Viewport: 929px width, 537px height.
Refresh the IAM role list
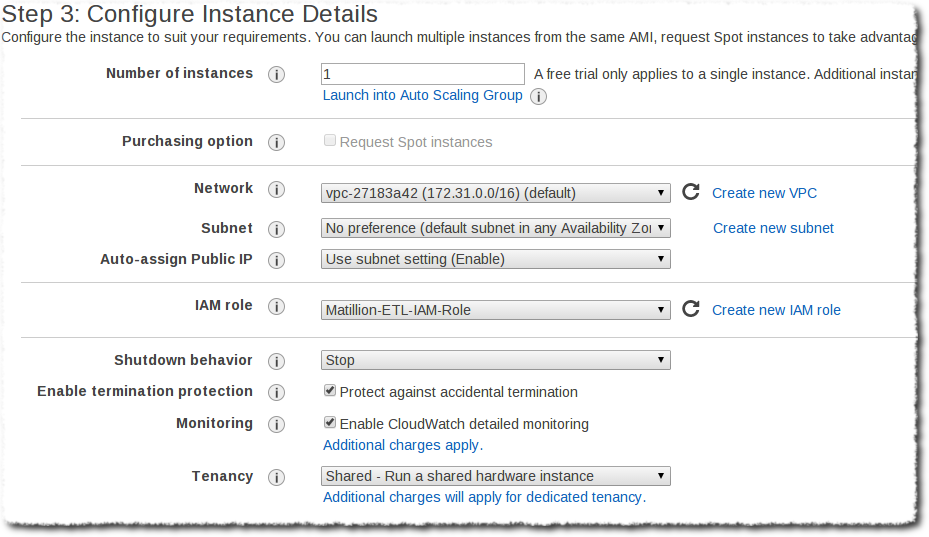[x=690, y=309]
